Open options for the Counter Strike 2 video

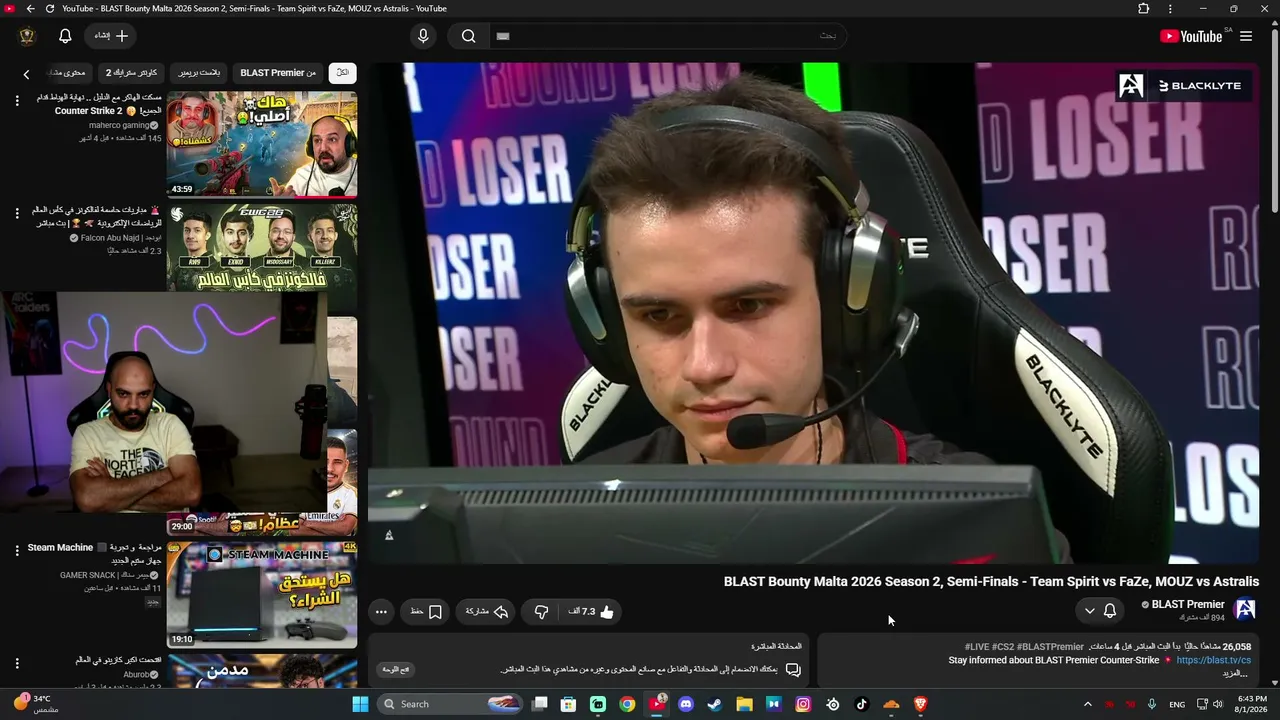[17, 101]
